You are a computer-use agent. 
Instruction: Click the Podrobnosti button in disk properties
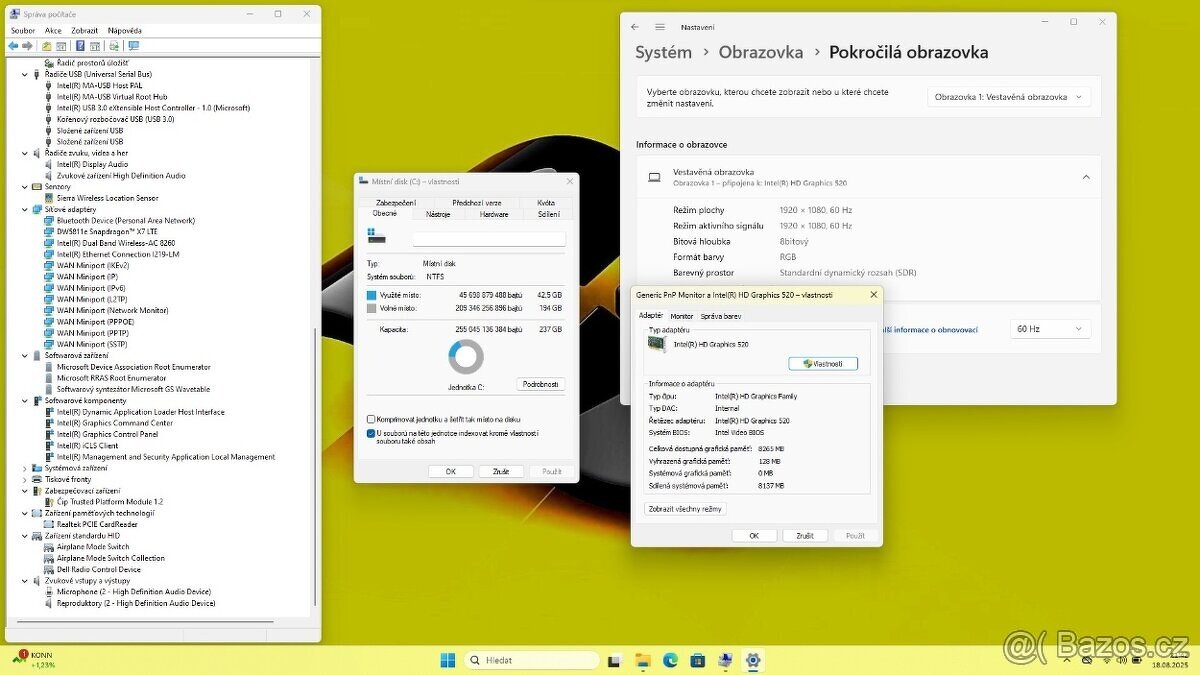point(540,383)
